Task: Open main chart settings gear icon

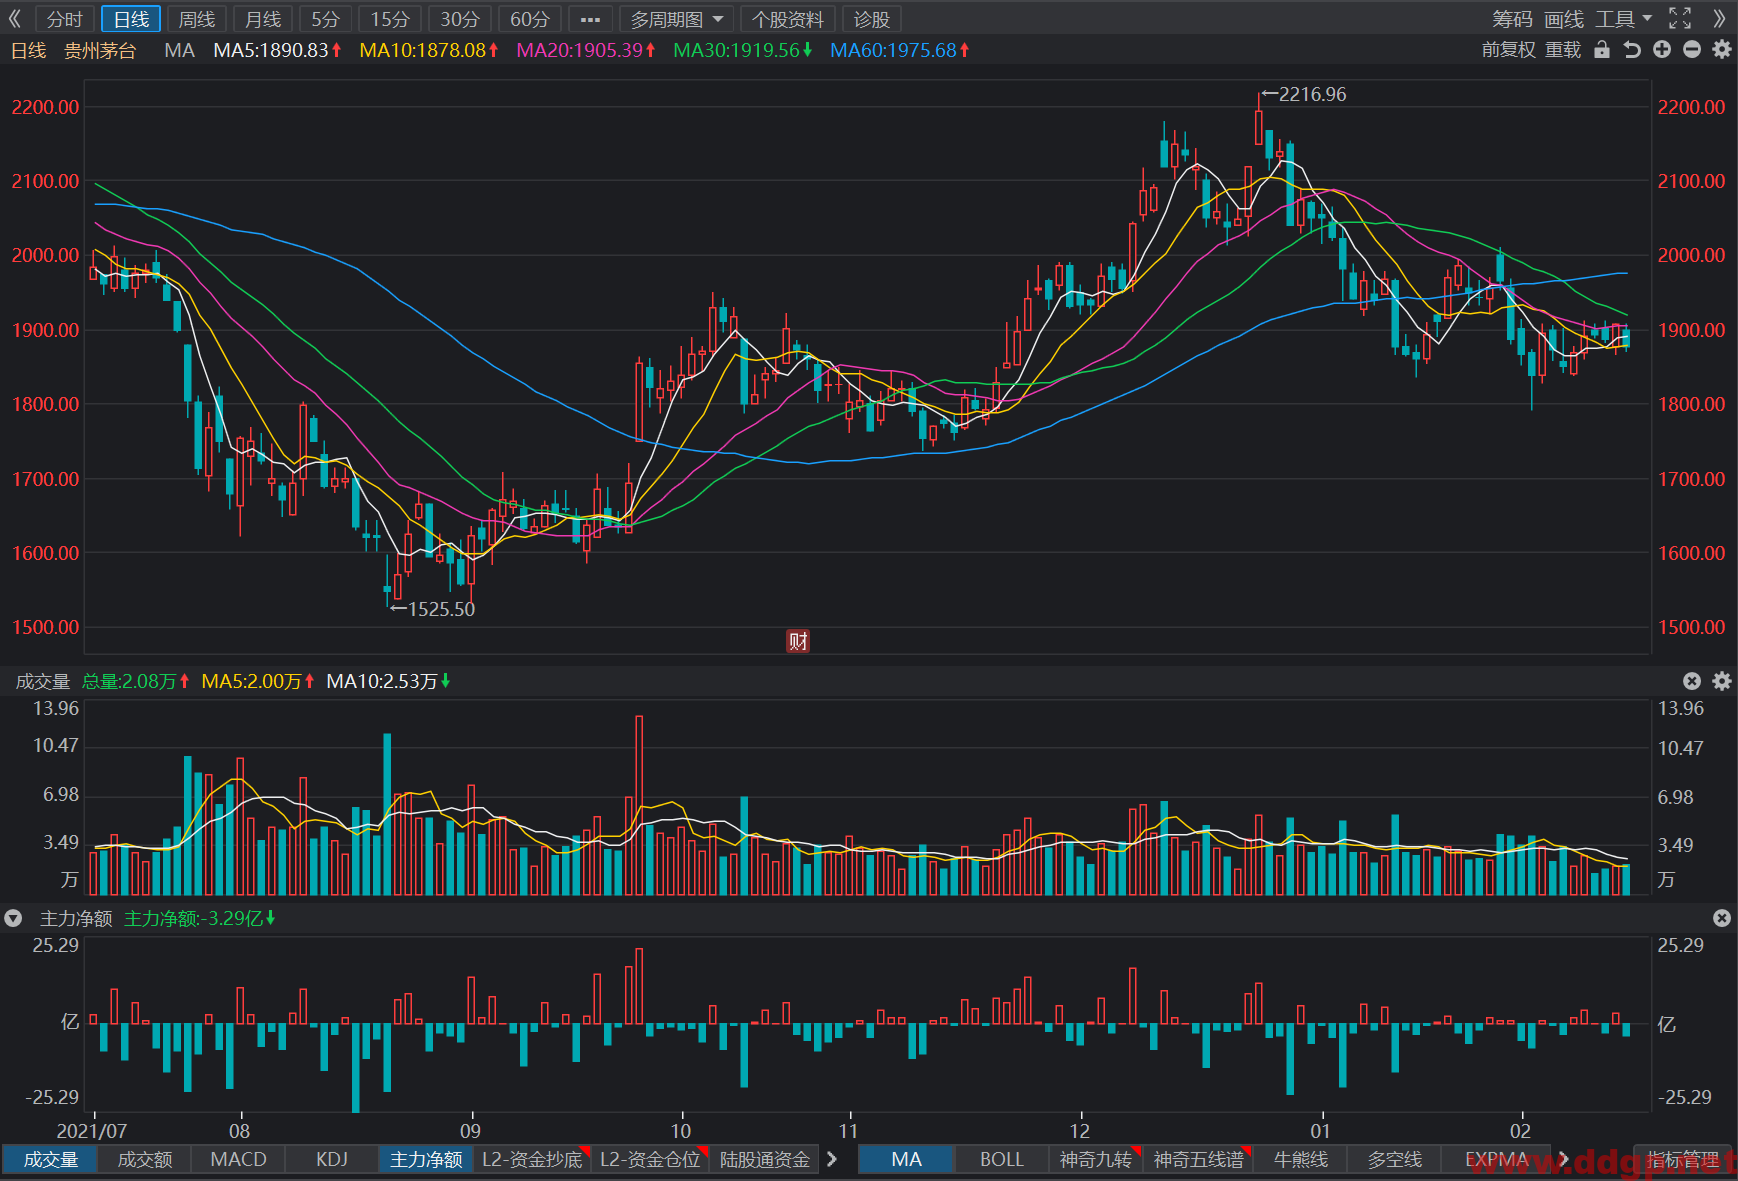Action: coord(1722,50)
